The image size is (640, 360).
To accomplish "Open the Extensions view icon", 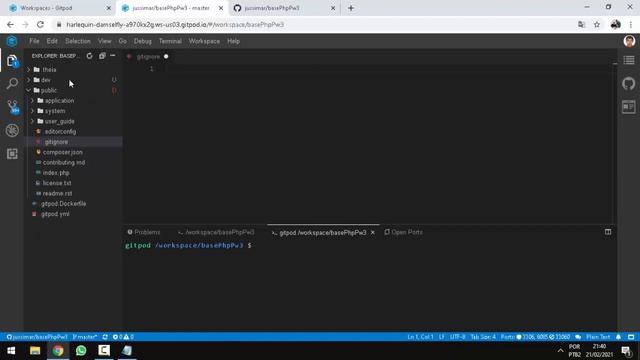I will click(12, 153).
